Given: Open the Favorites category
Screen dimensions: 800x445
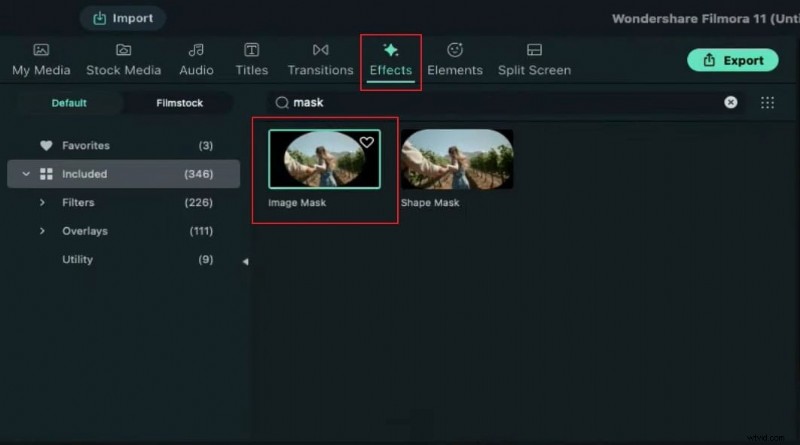Looking at the screenshot, I should pos(124,146).
